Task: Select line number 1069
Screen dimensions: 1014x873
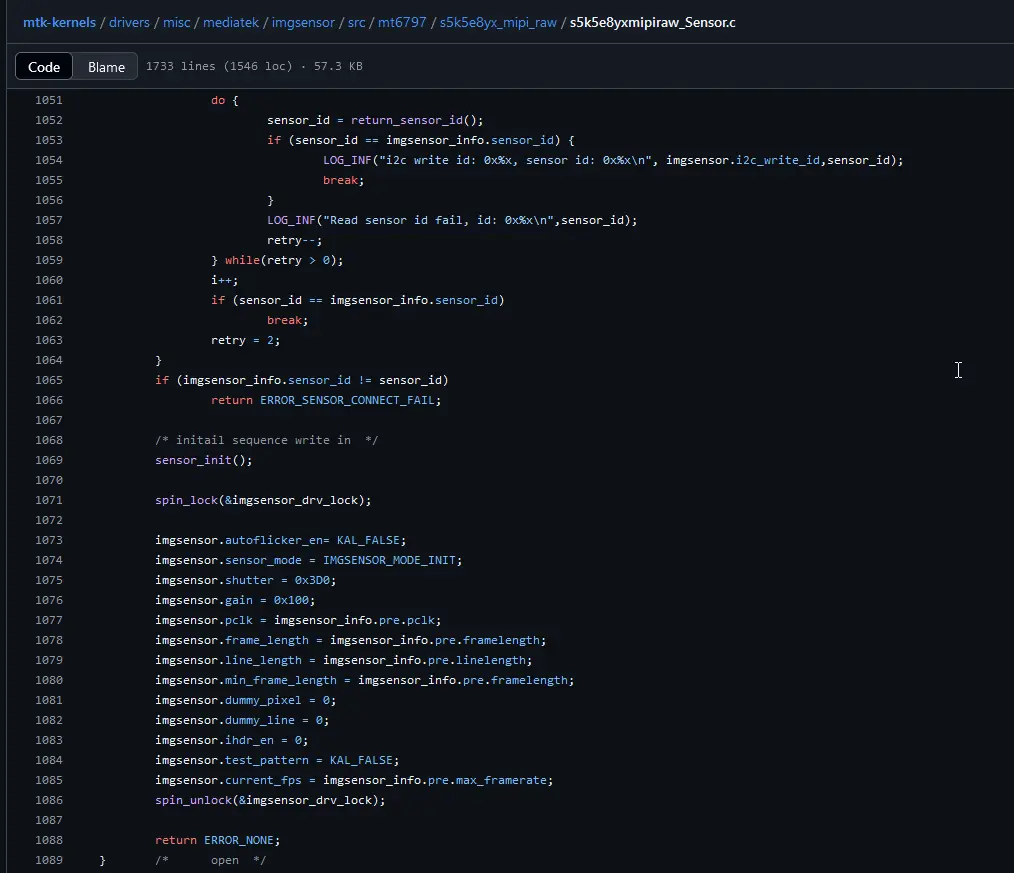Action: (x=49, y=460)
